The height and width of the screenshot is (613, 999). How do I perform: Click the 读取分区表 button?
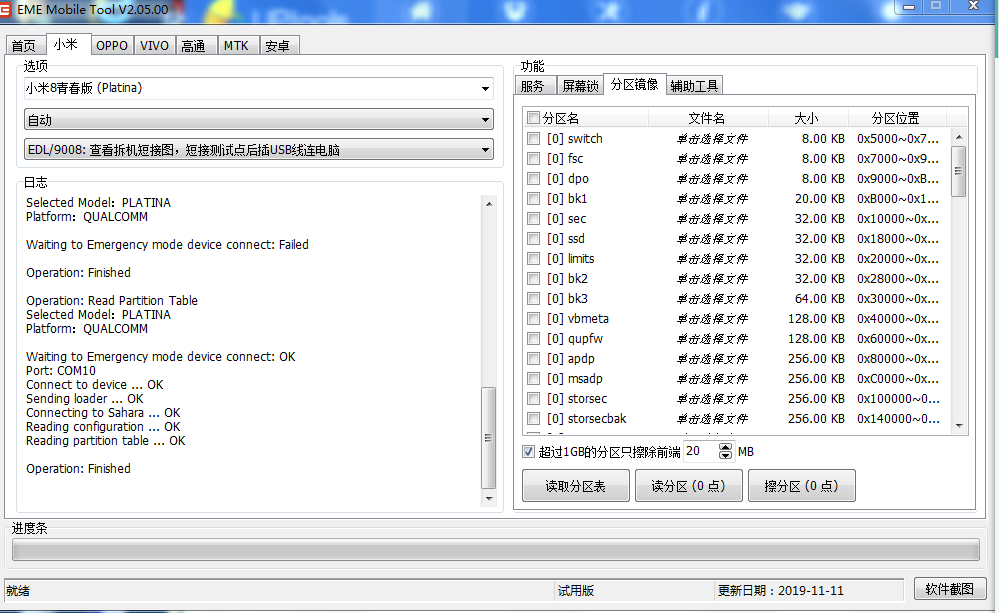[x=575, y=486]
